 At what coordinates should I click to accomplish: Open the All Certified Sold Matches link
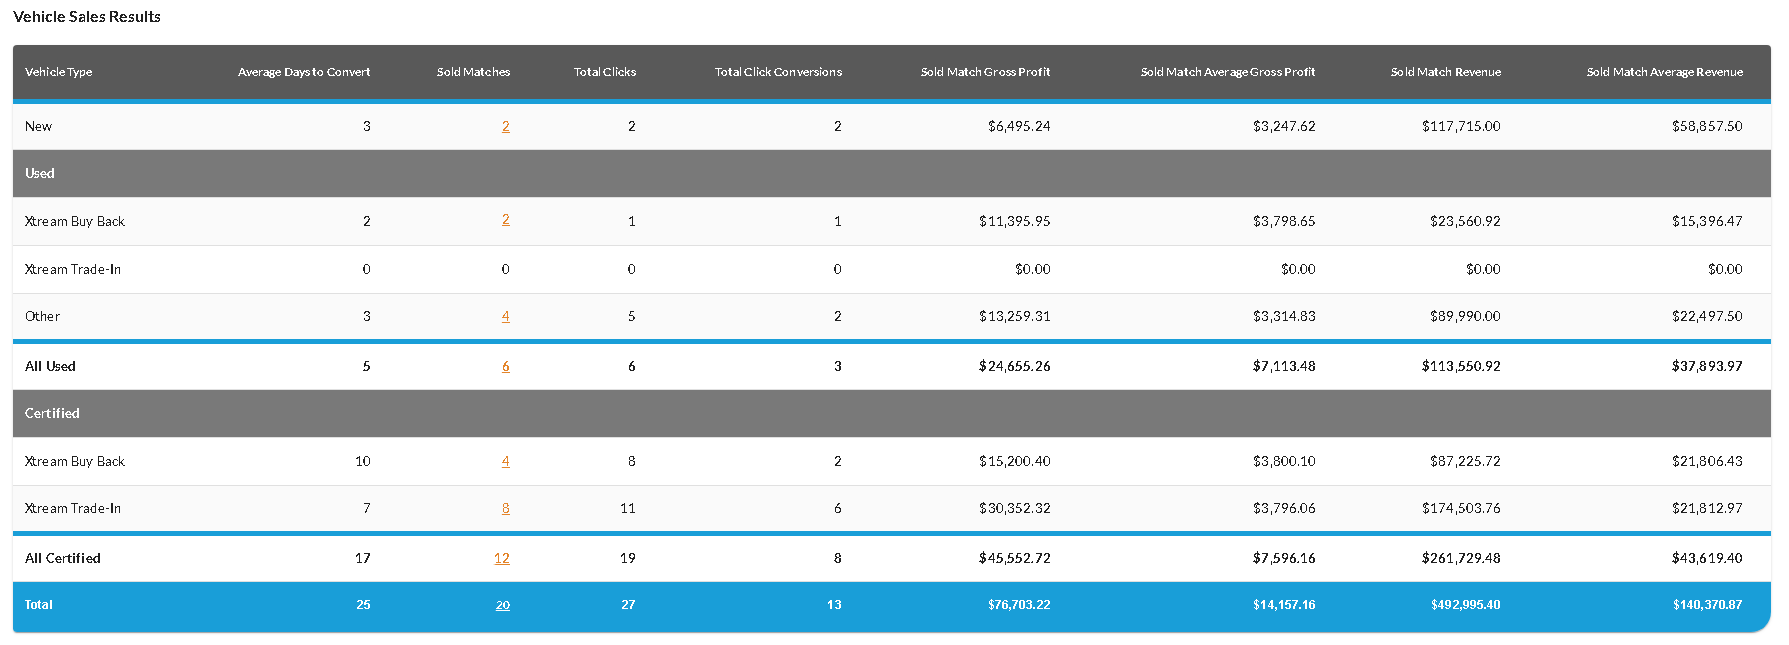(502, 559)
